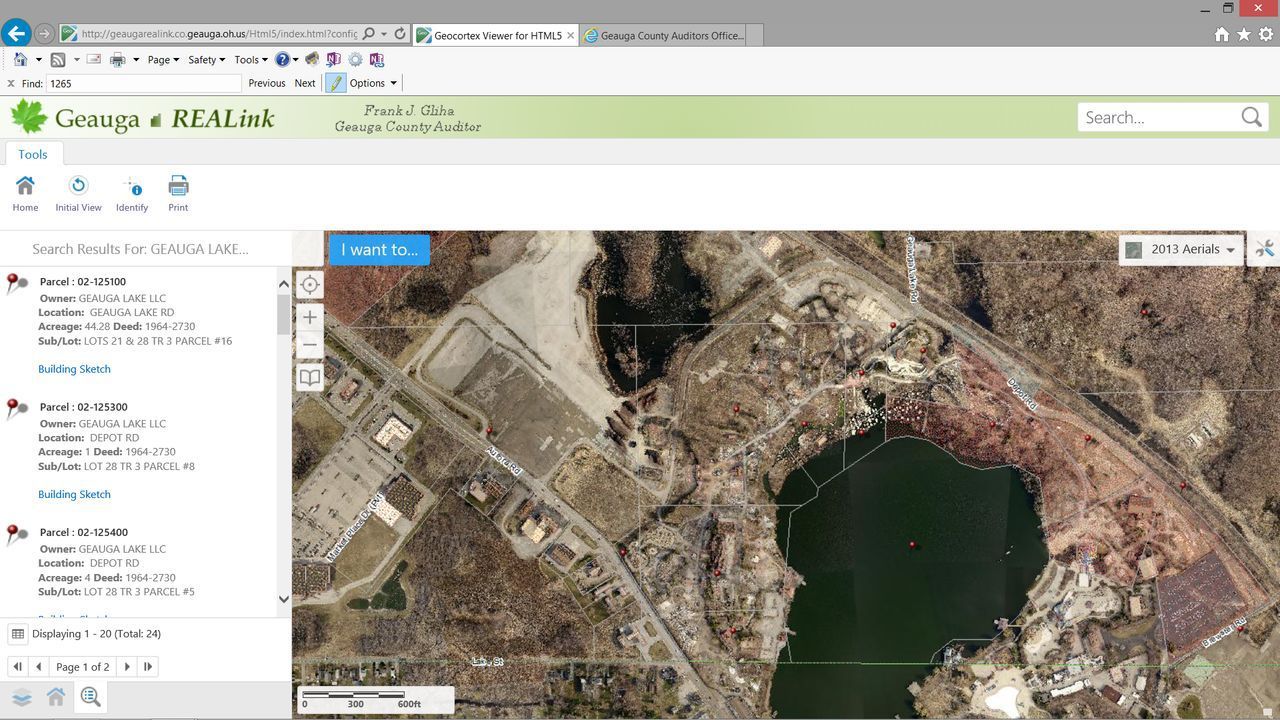
Task: Click the REALink Search box
Action: [1158, 117]
